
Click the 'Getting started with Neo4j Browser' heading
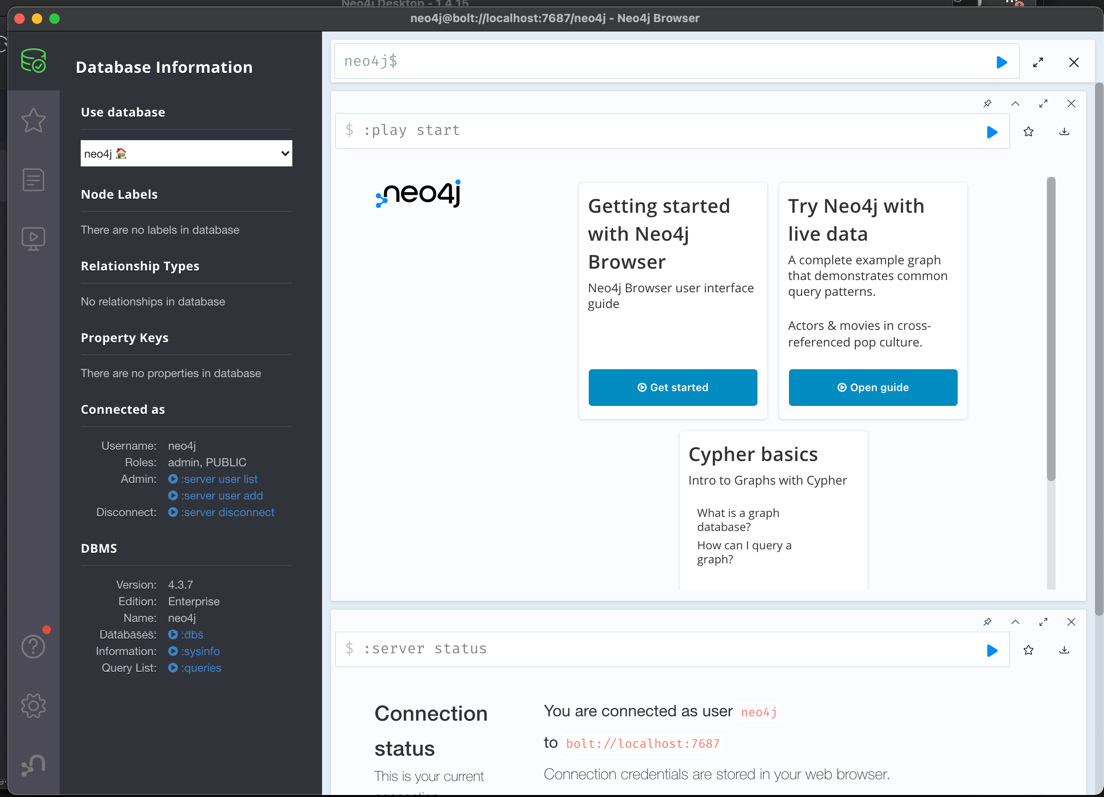click(x=660, y=234)
